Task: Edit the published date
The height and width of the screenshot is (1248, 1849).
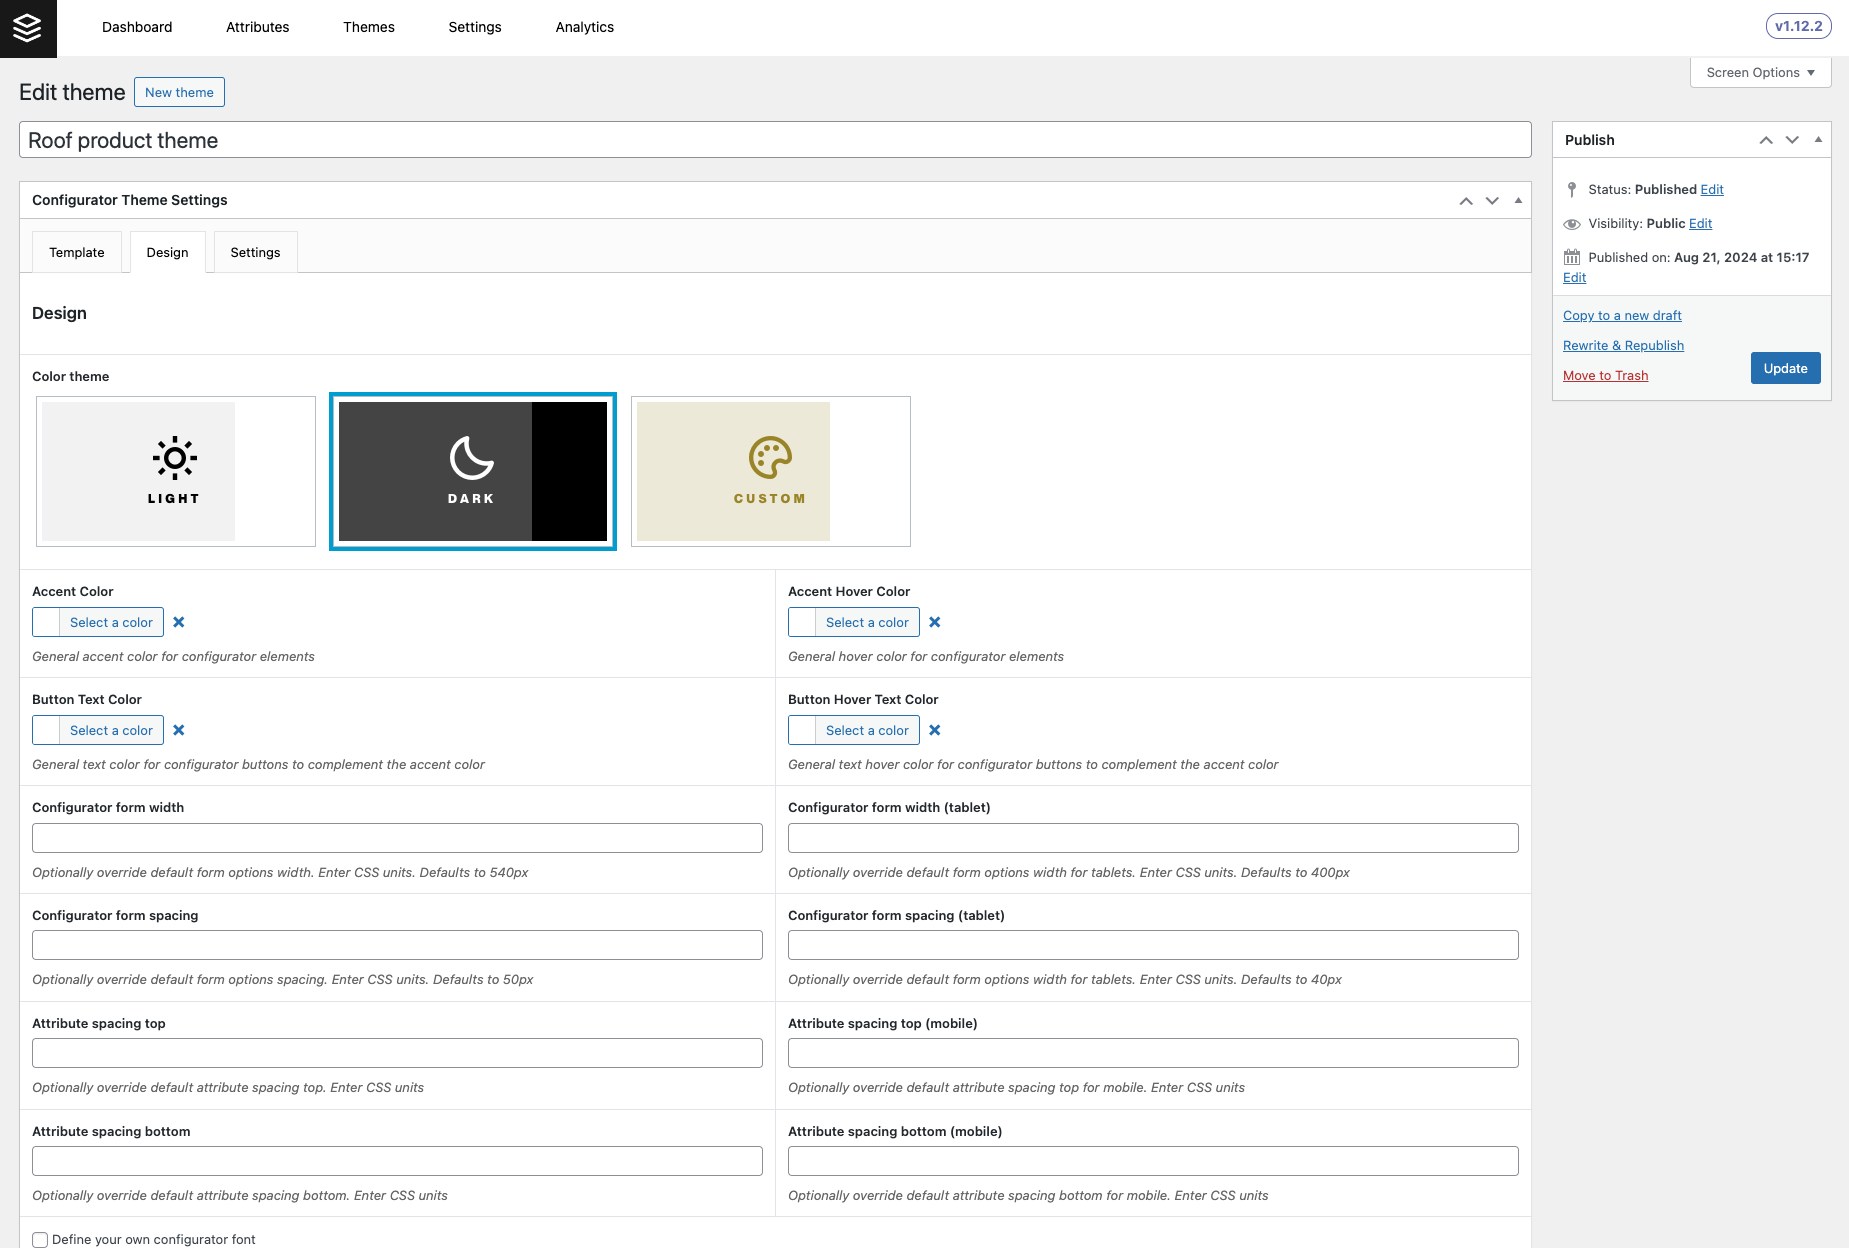Action: click(x=1574, y=277)
